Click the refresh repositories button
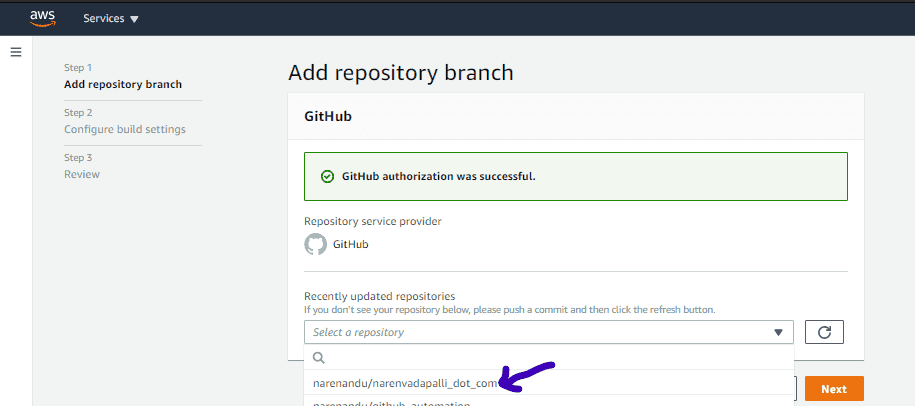 click(824, 332)
